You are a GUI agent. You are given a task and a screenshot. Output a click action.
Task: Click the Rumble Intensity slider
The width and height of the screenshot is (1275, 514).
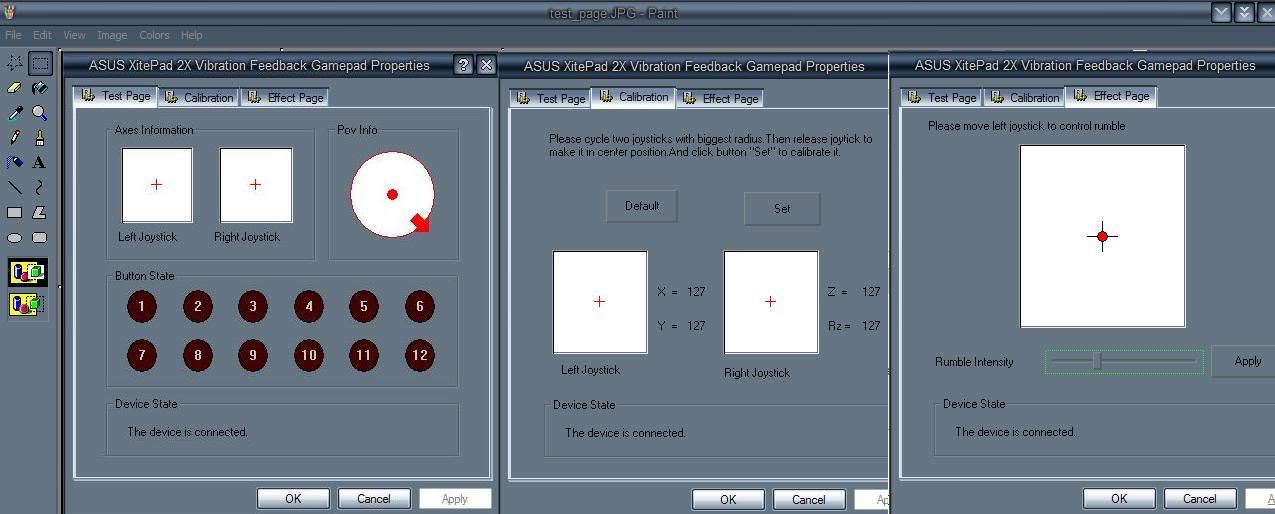pyautogui.click(x=1125, y=361)
